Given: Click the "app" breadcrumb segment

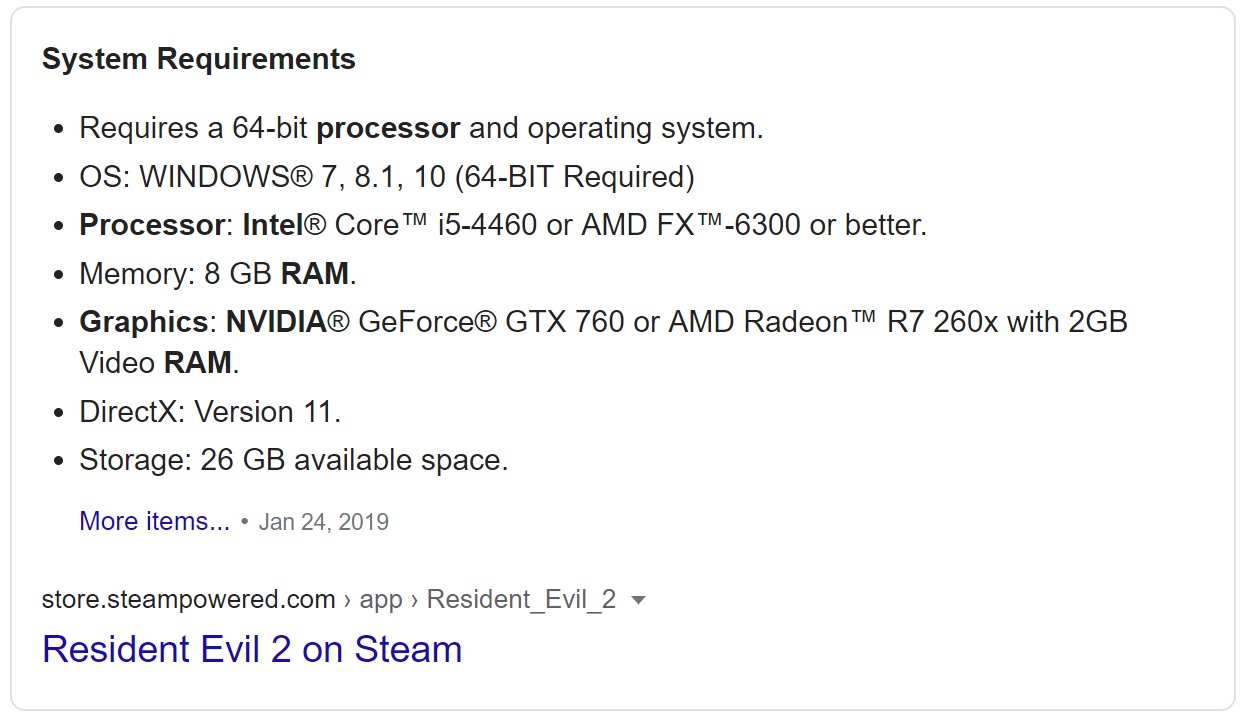Looking at the screenshot, I should point(380,599).
